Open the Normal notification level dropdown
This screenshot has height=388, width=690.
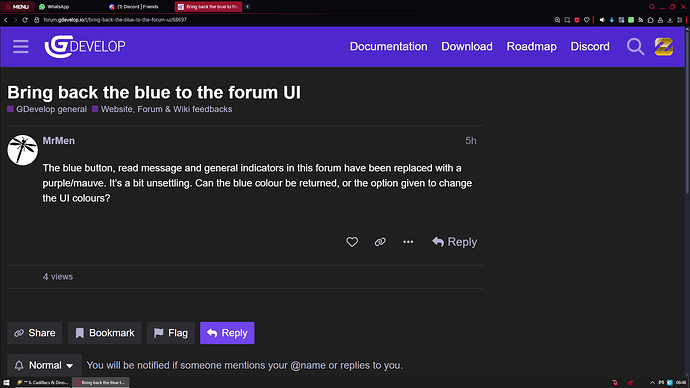coord(44,365)
